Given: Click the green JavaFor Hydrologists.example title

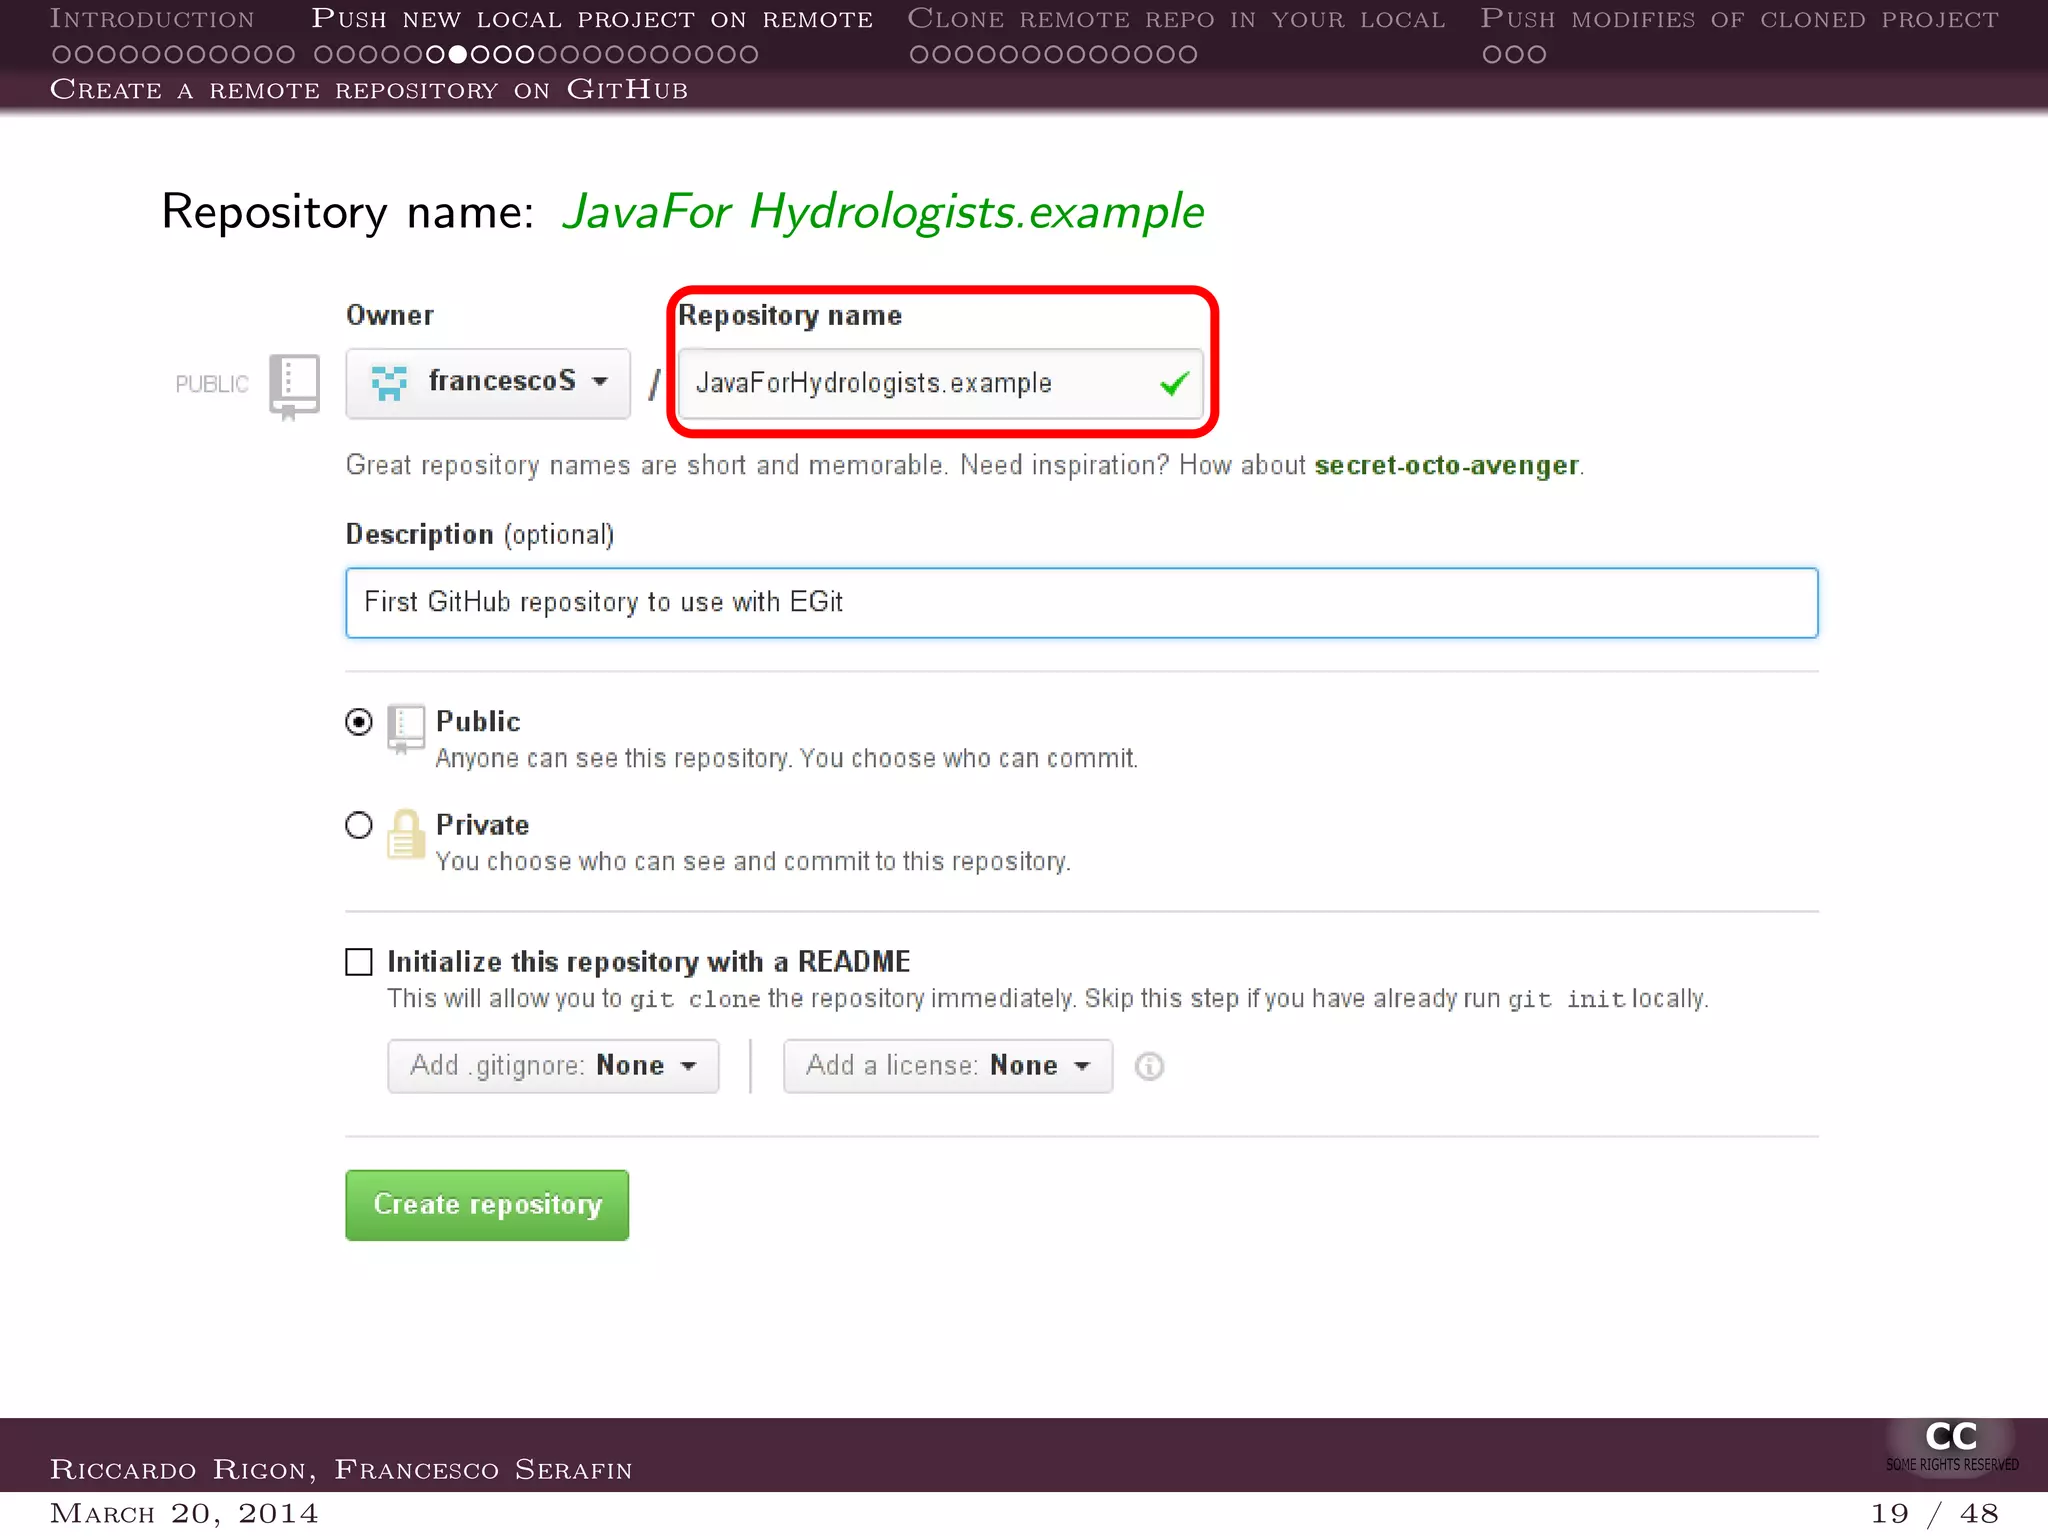Looking at the screenshot, I should (x=883, y=212).
